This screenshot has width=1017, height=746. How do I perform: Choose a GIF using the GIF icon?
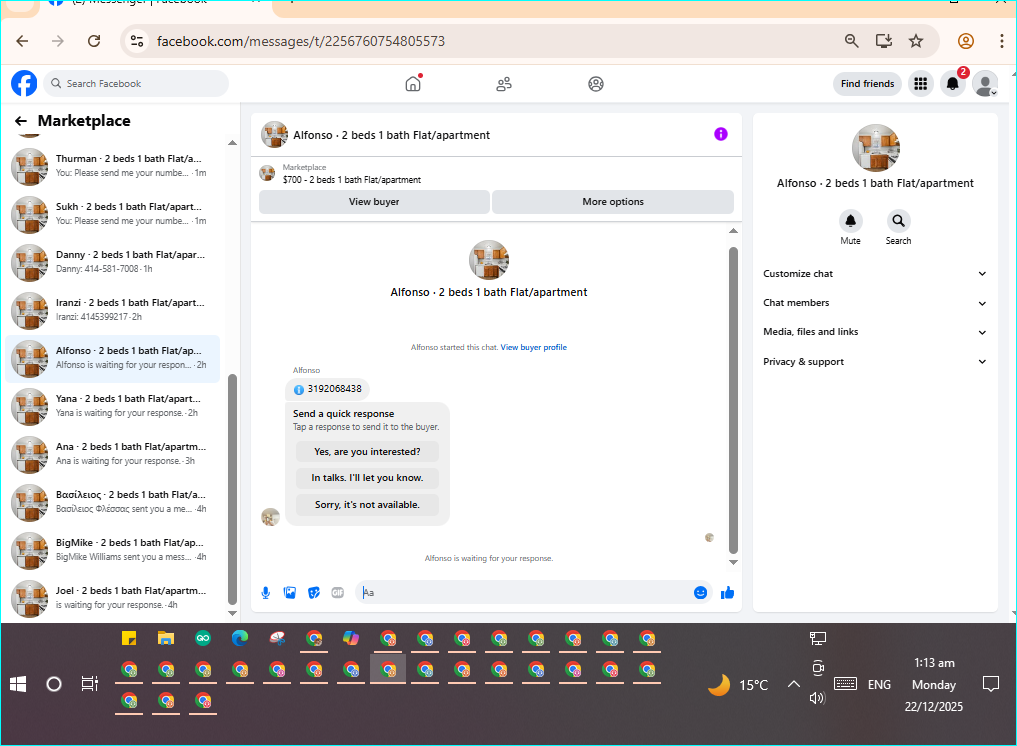[338, 592]
